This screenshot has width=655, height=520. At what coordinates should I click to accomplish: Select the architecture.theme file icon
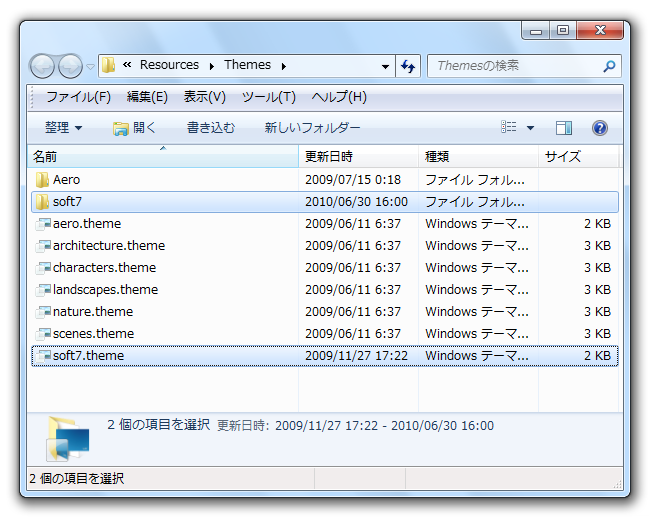coord(43,246)
